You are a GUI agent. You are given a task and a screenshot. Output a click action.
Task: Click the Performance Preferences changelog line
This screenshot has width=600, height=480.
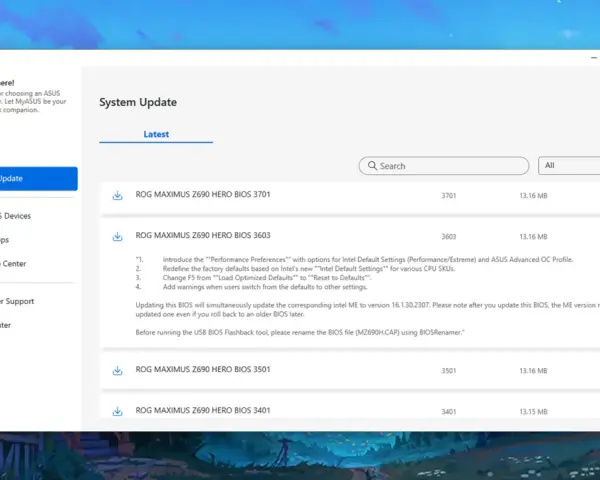pyautogui.click(x=354, y=260)
